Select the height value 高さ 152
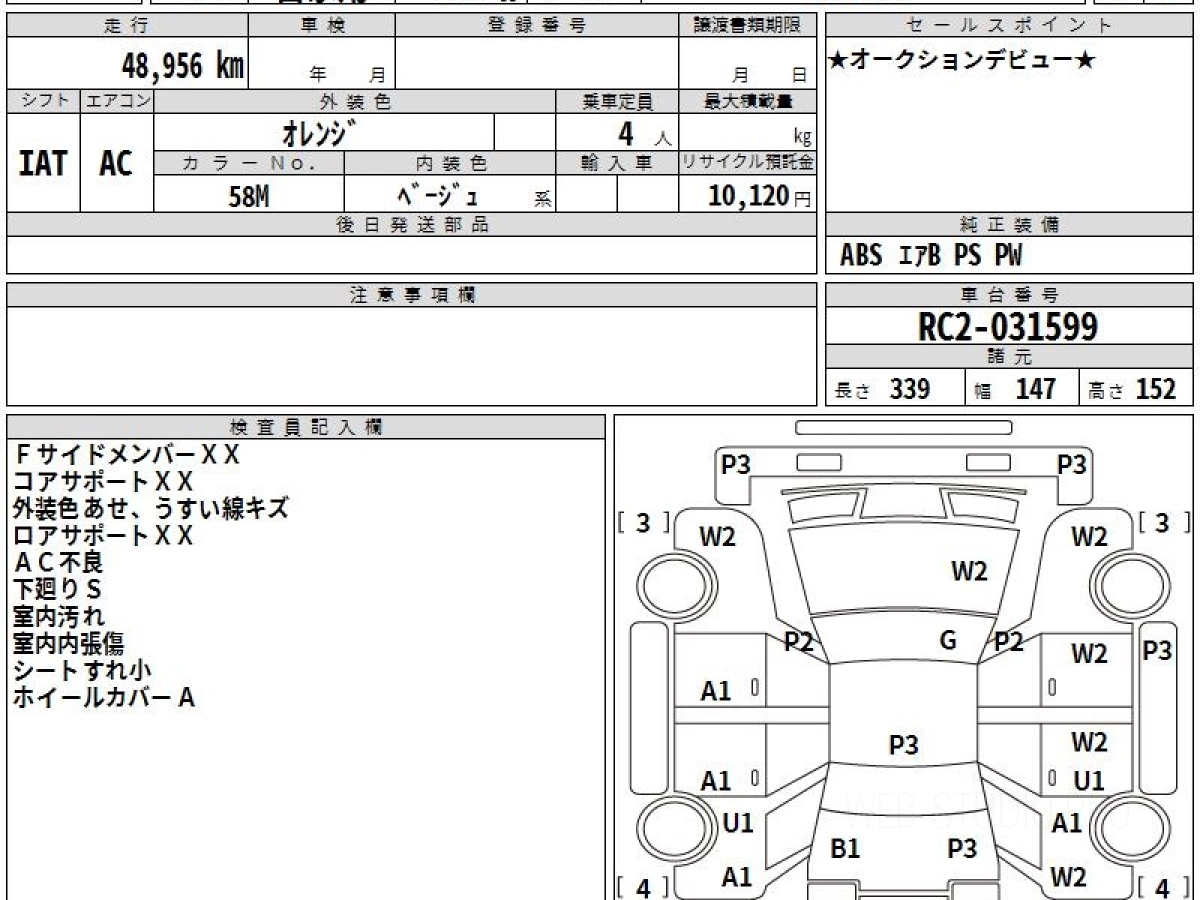This screenshot has width=1200, height=900. (1133, 389)
